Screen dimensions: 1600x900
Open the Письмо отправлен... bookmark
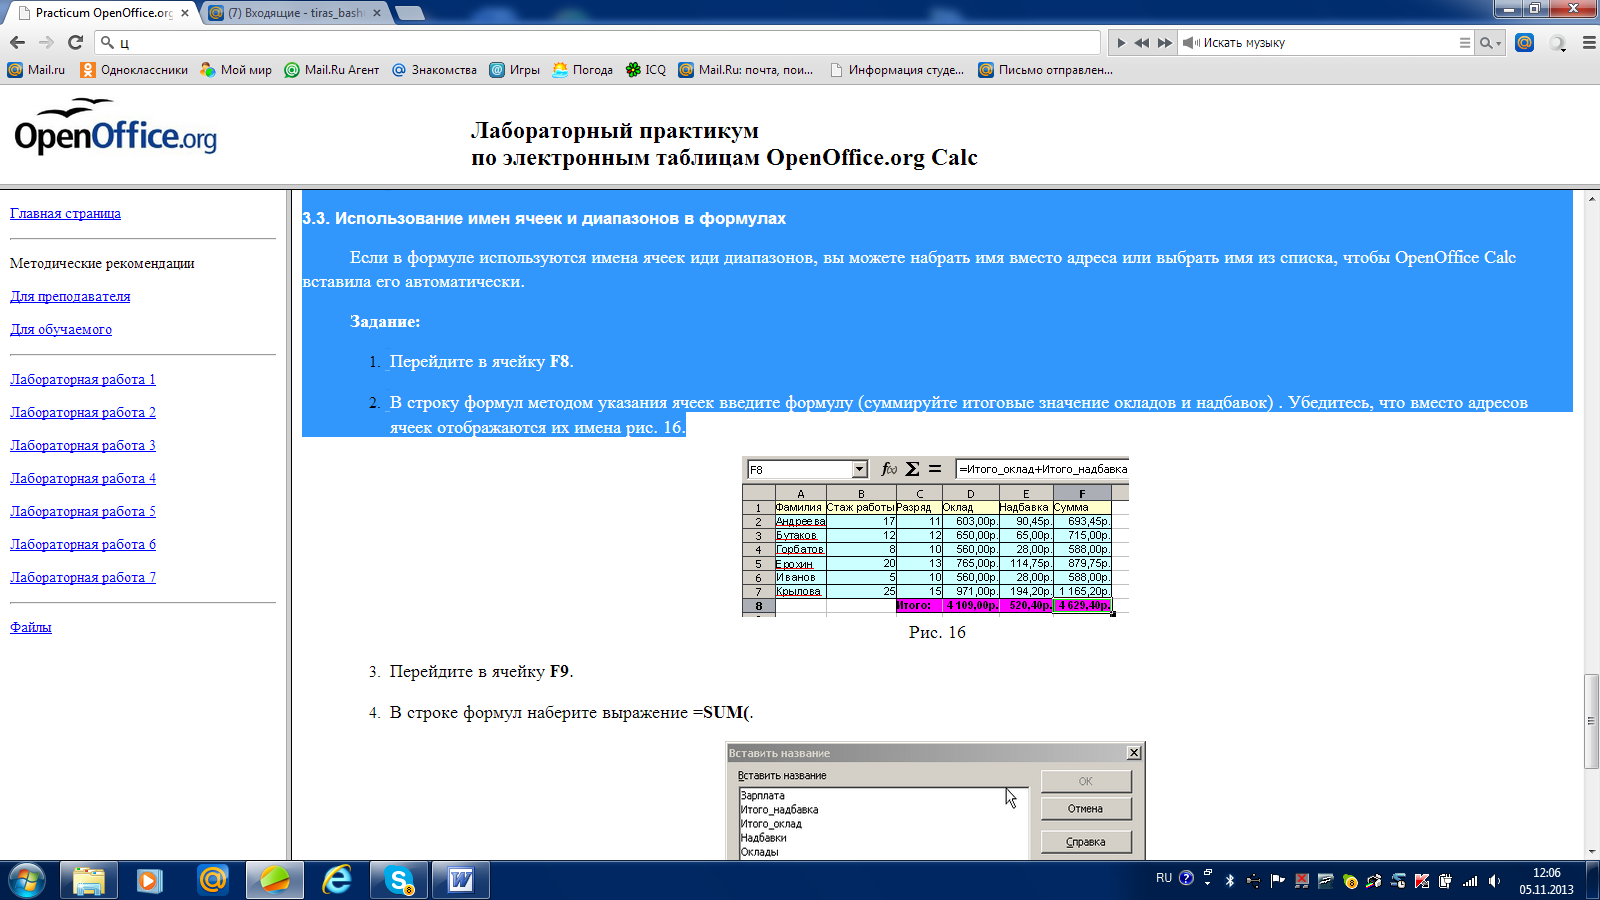(x=1045, y=70)
